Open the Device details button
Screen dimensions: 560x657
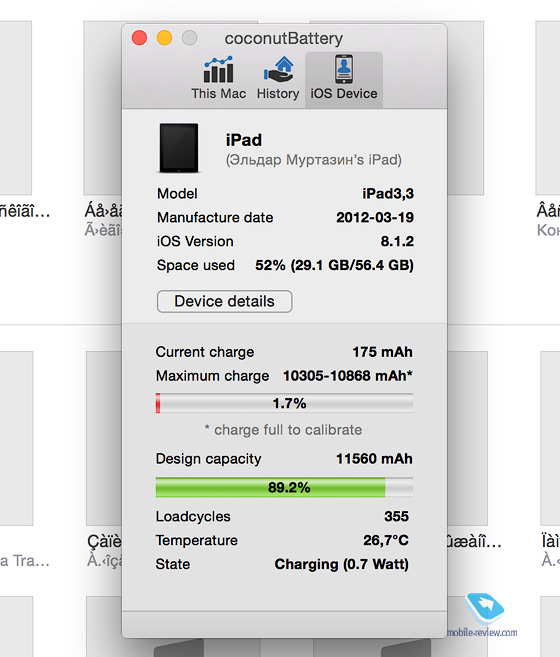225,301
